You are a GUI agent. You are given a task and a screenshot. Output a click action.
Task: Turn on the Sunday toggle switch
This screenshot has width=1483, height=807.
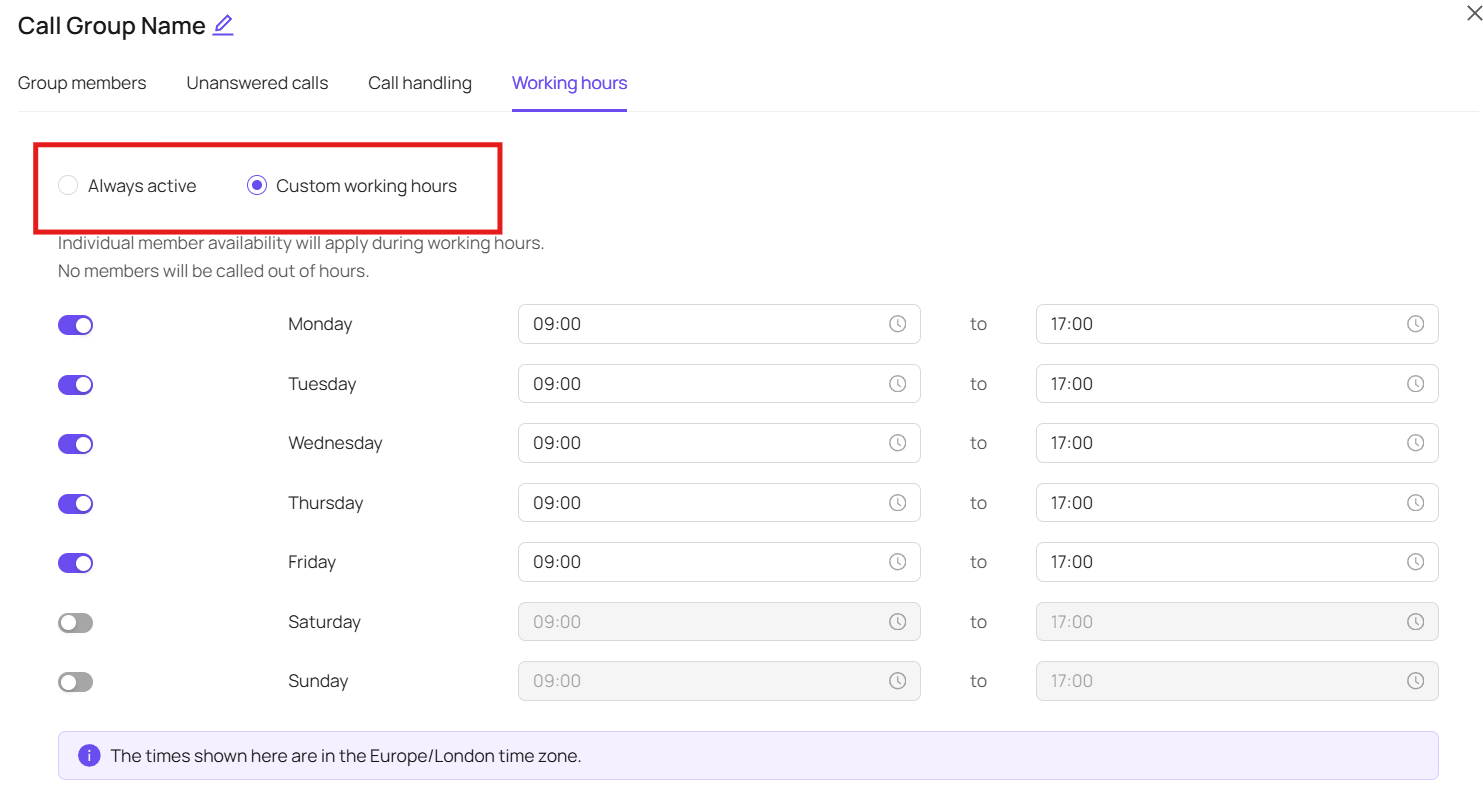tap(75, 682)
